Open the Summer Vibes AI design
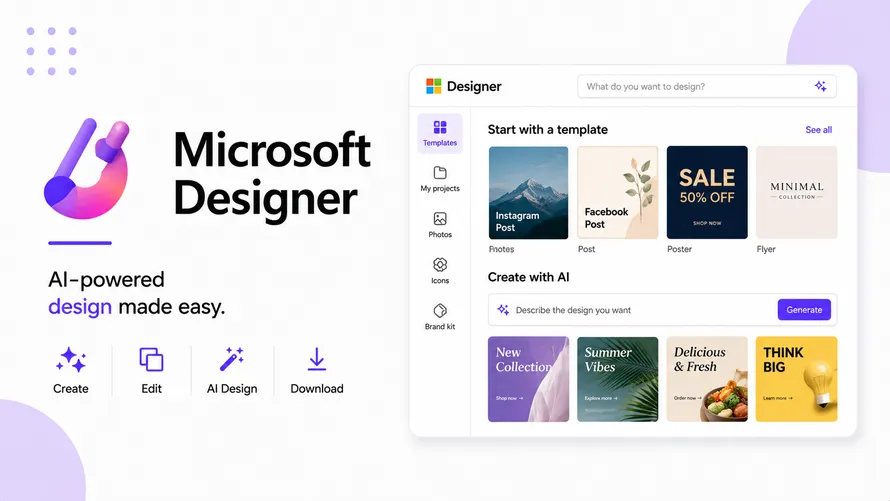 [618, 379]
